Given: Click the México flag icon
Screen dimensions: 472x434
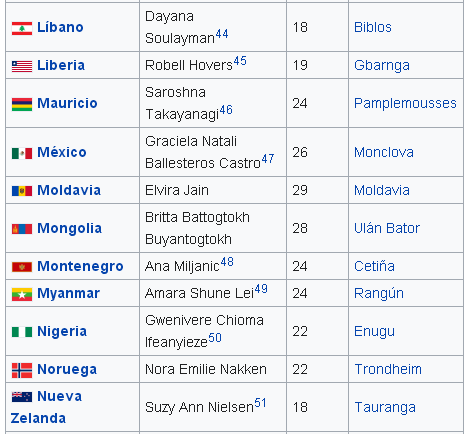Looking at the screenshot, I should (22, 153).
